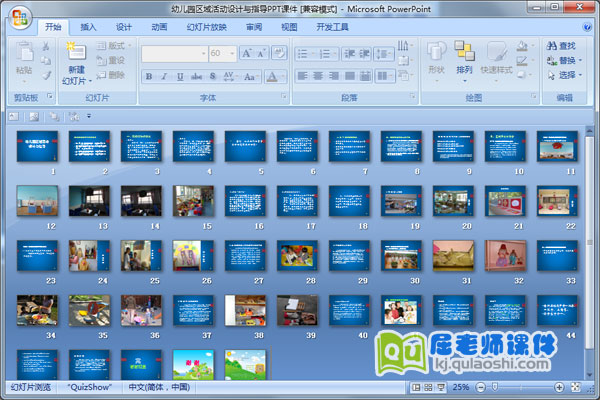
Task: Switch to Slide Sorter view in status bar
Action: click(x=428, y=387)
